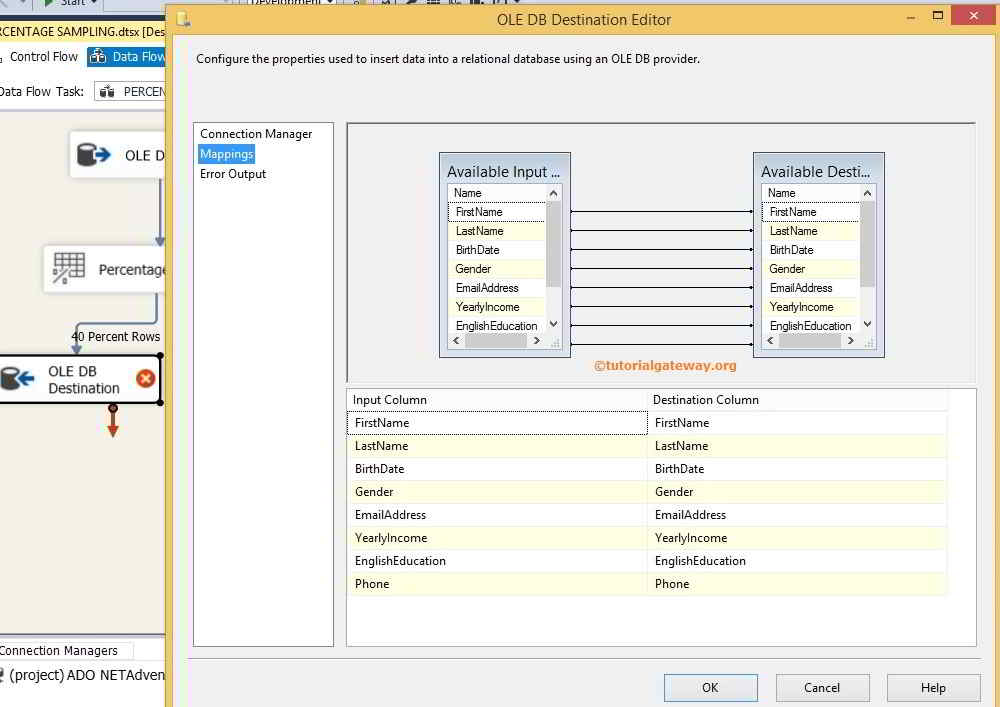Switch to the Control Flow tab
This screenshot has width=1000, height=707.
(x=42, y=57)
